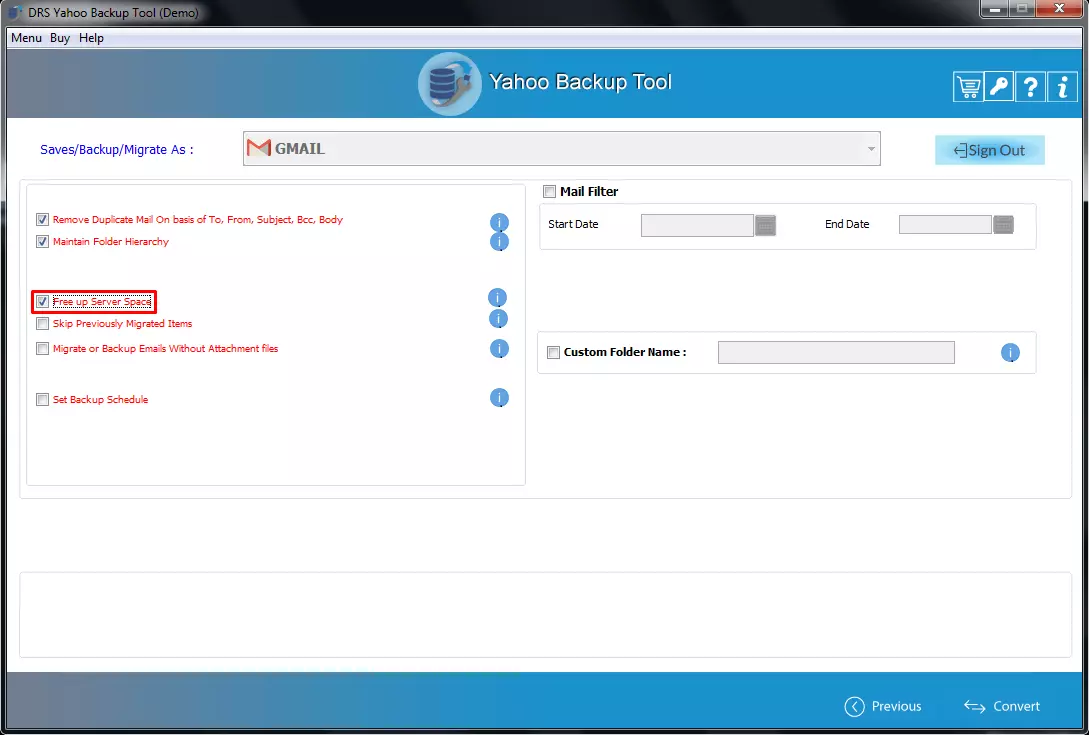1089x735 pixels.
Task: Open the Help menu
Action: (x=91, y=38)
